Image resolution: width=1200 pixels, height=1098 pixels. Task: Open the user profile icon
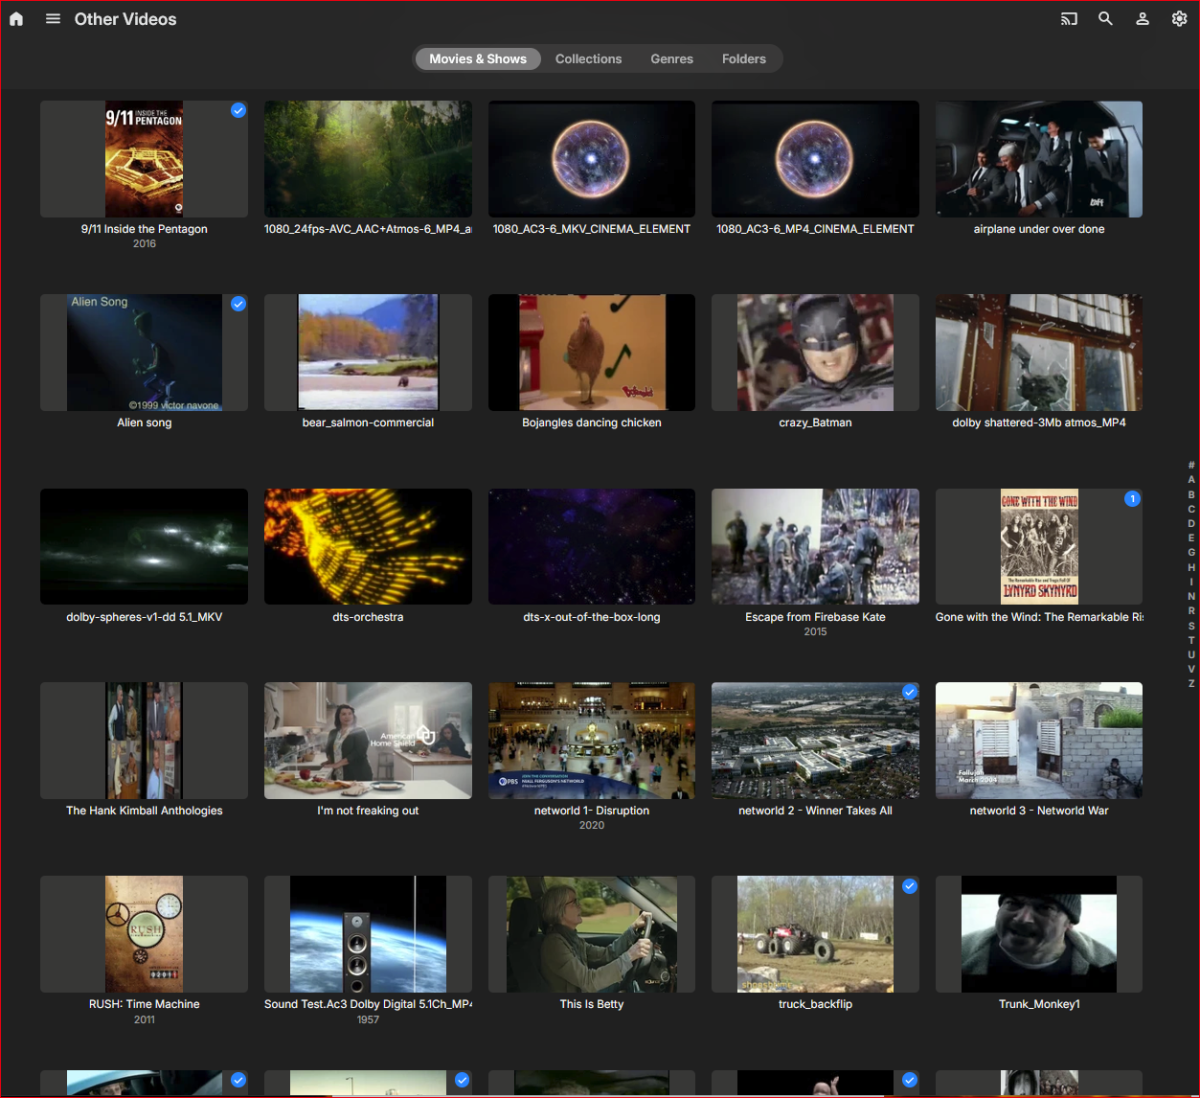coord(1142,19)
